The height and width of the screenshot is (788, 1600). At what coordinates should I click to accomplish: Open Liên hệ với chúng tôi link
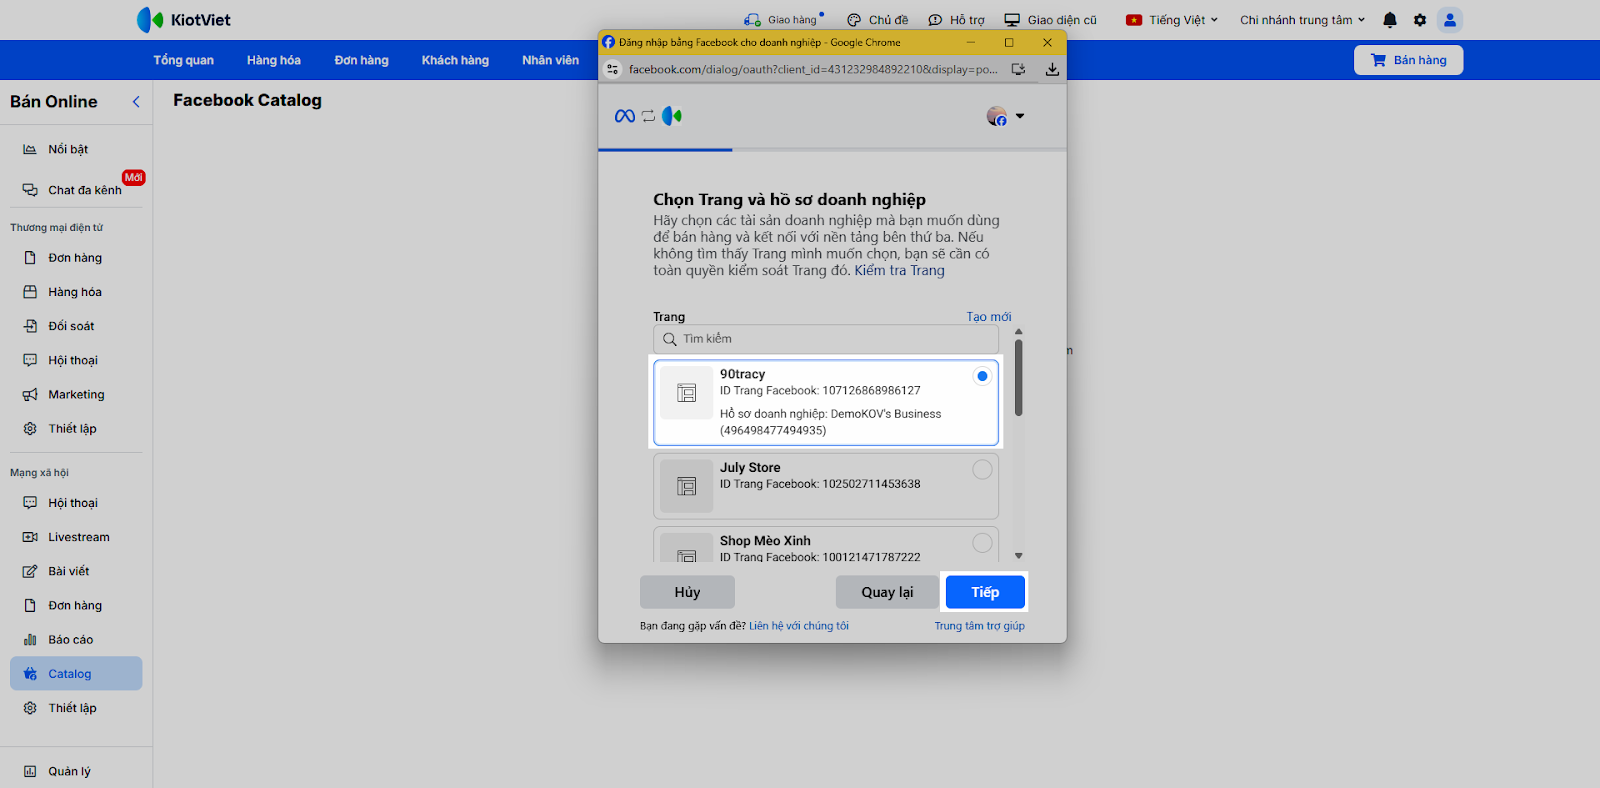pos(798,626)
